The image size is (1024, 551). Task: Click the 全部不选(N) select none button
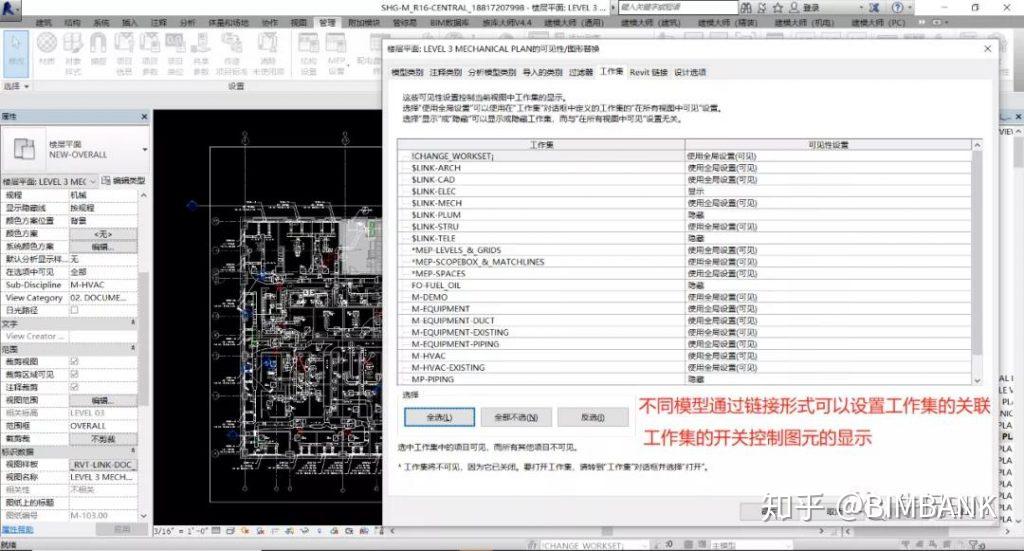(x=516, y=417)
